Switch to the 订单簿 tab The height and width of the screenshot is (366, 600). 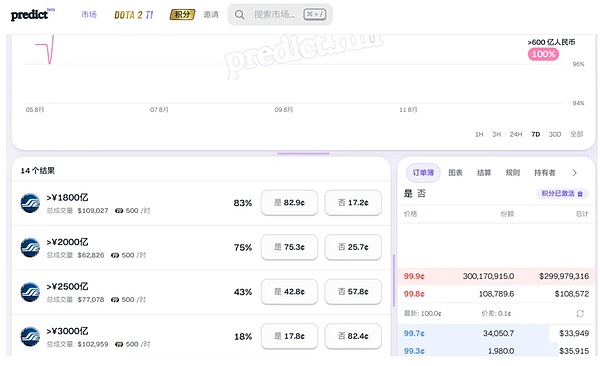[423, 173]
